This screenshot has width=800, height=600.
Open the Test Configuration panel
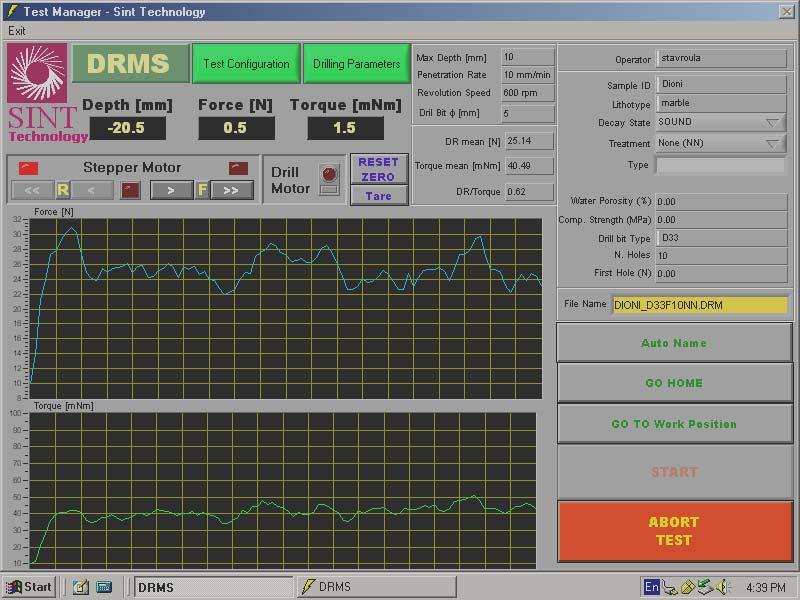coord(246,64)
